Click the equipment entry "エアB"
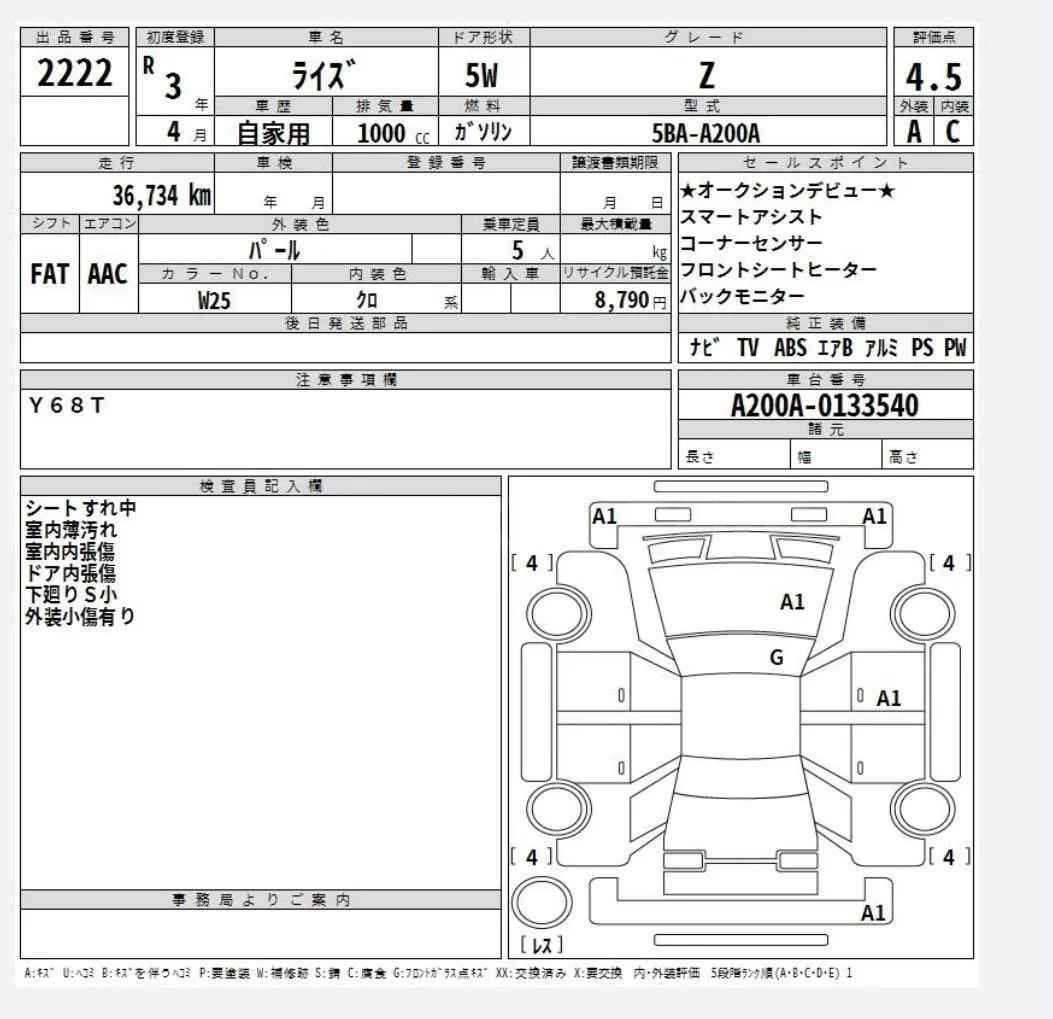1053x1019 pixels. point(835,347)
